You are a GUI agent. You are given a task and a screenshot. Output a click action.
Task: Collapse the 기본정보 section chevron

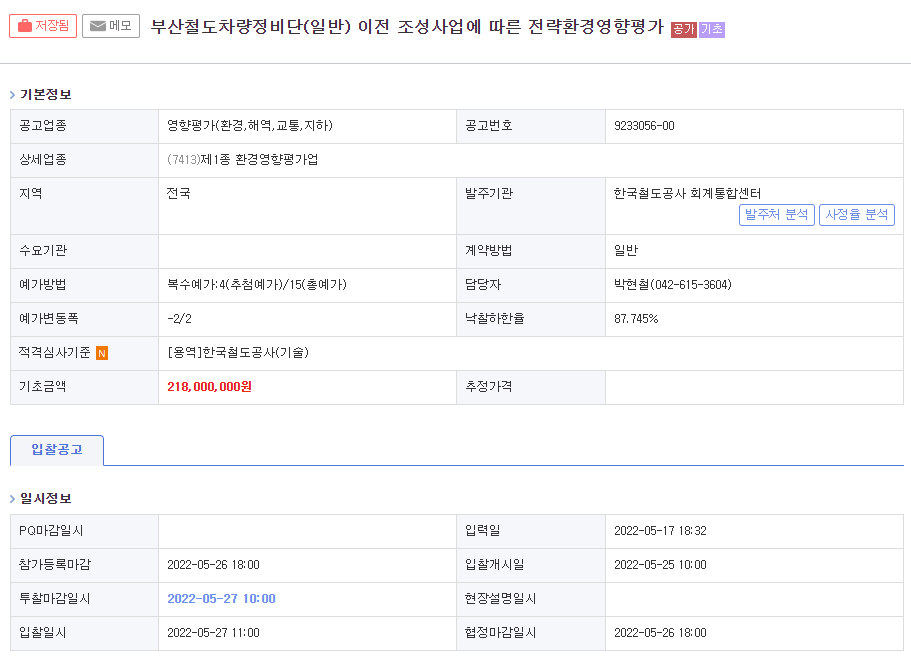pyautogui.click(x=12, y=95)
